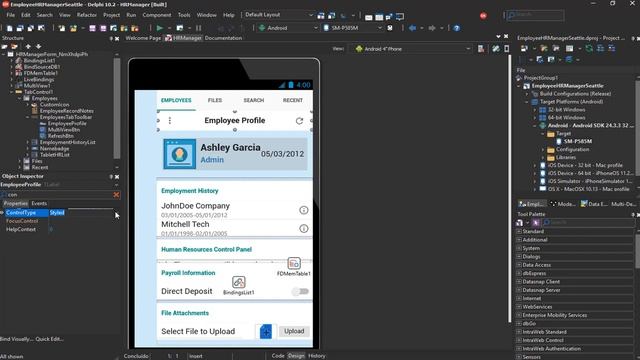Screen dimensions: 640x360
Task: Open the File menu
Action: tap(11, 15)
